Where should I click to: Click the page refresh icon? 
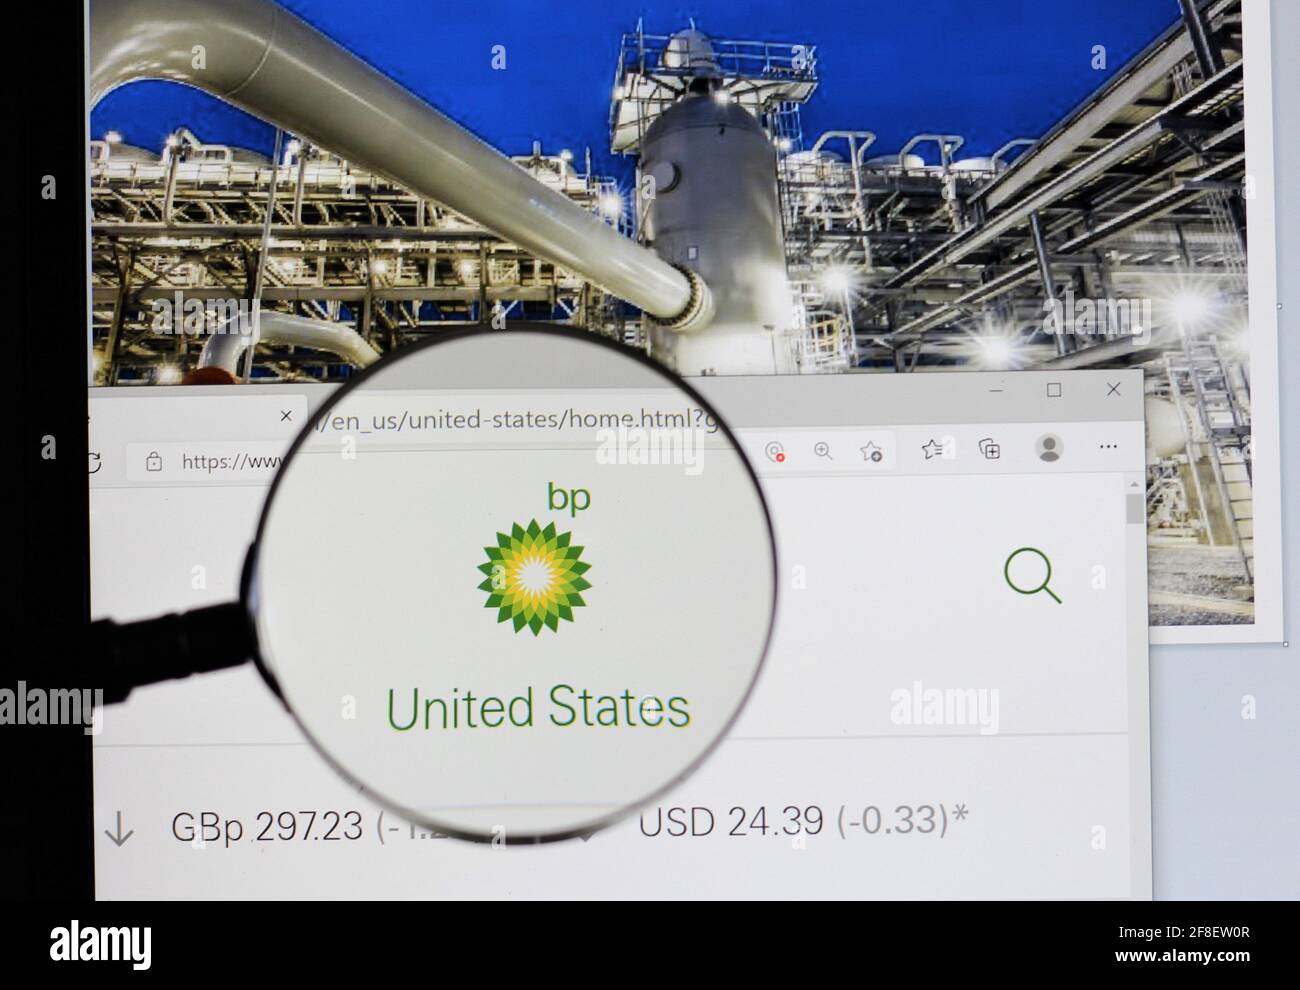coord(93,462)
